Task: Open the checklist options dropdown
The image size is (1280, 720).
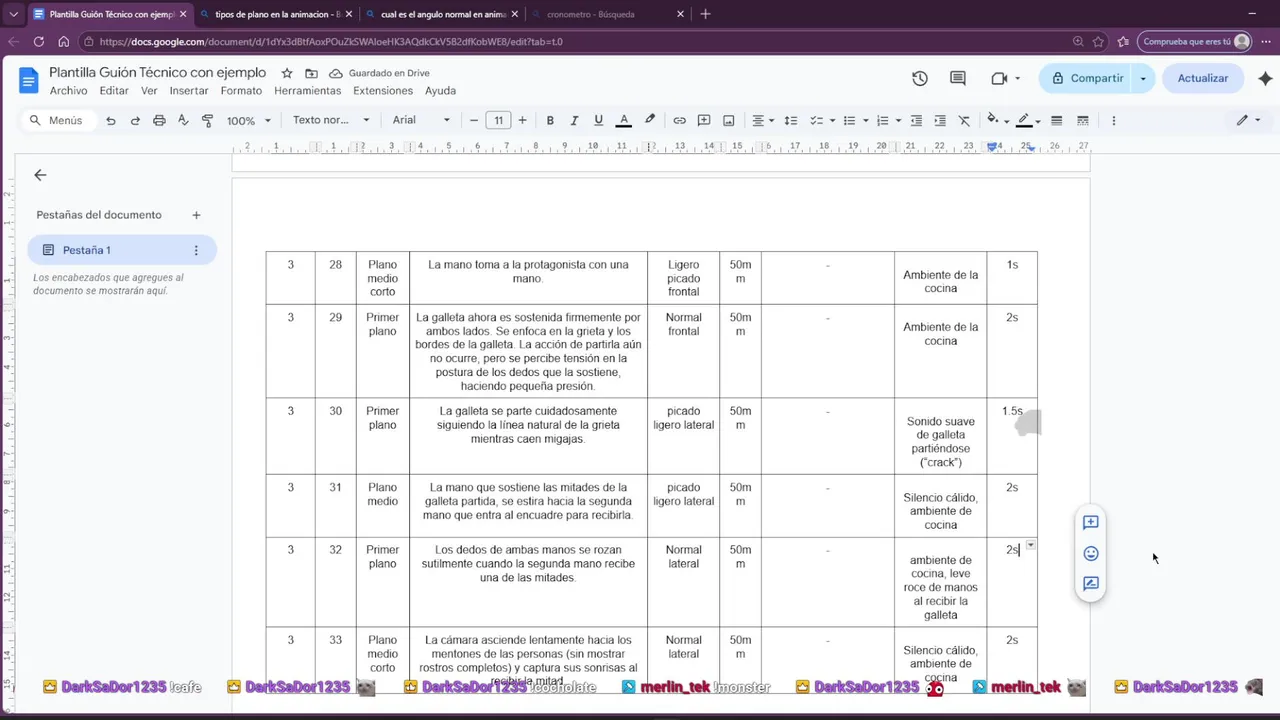Action: tap(820, 120)
